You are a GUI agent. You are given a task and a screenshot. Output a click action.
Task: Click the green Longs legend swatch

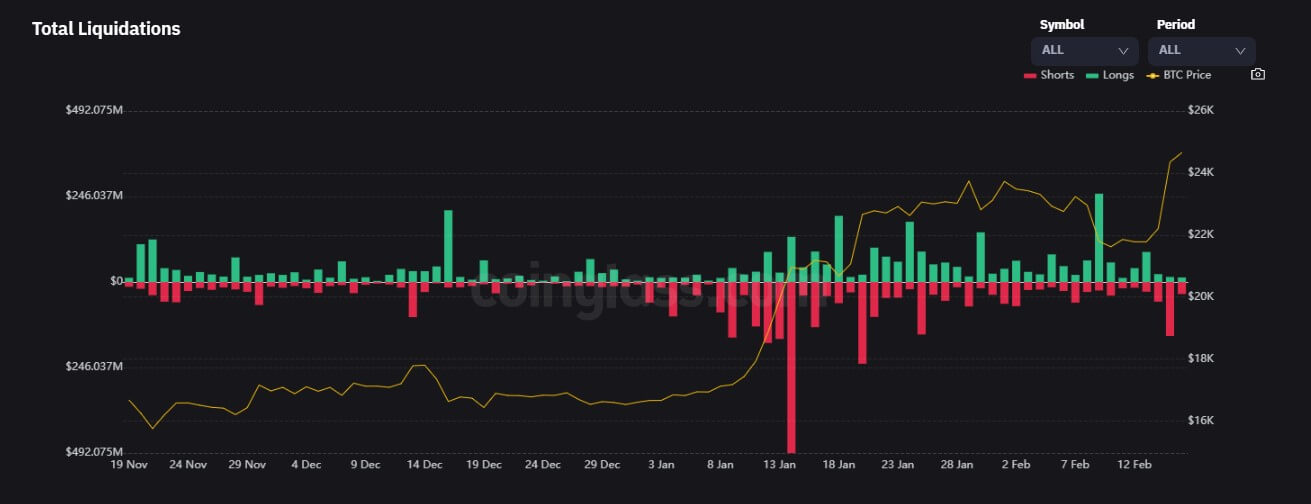coord(1092,75)
